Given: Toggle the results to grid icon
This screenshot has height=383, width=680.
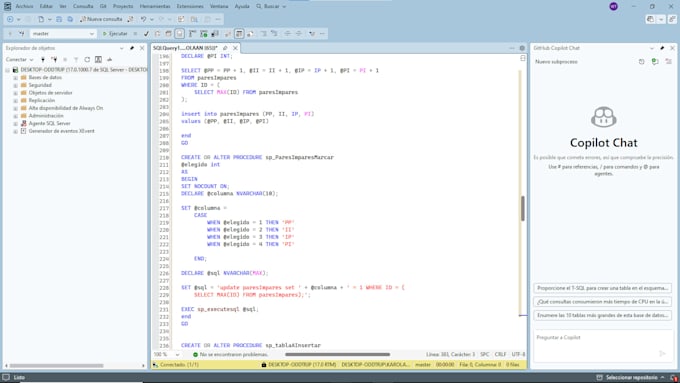Looking at the screenshot, I should click(x=239, y=33).
